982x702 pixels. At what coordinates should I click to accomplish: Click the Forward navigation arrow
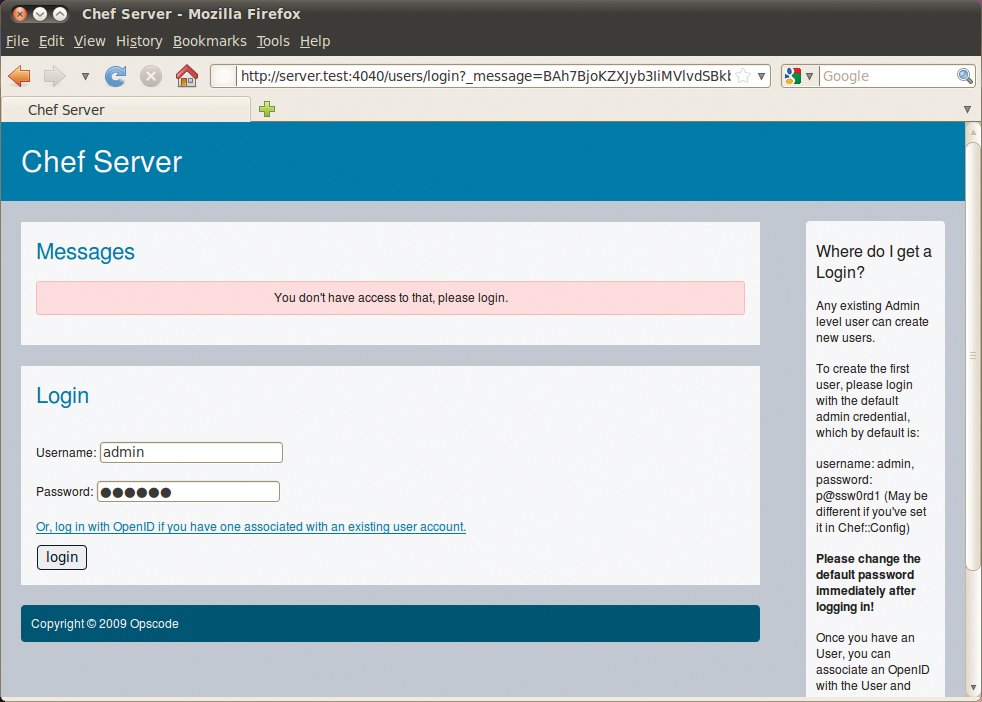pos(54,76)
